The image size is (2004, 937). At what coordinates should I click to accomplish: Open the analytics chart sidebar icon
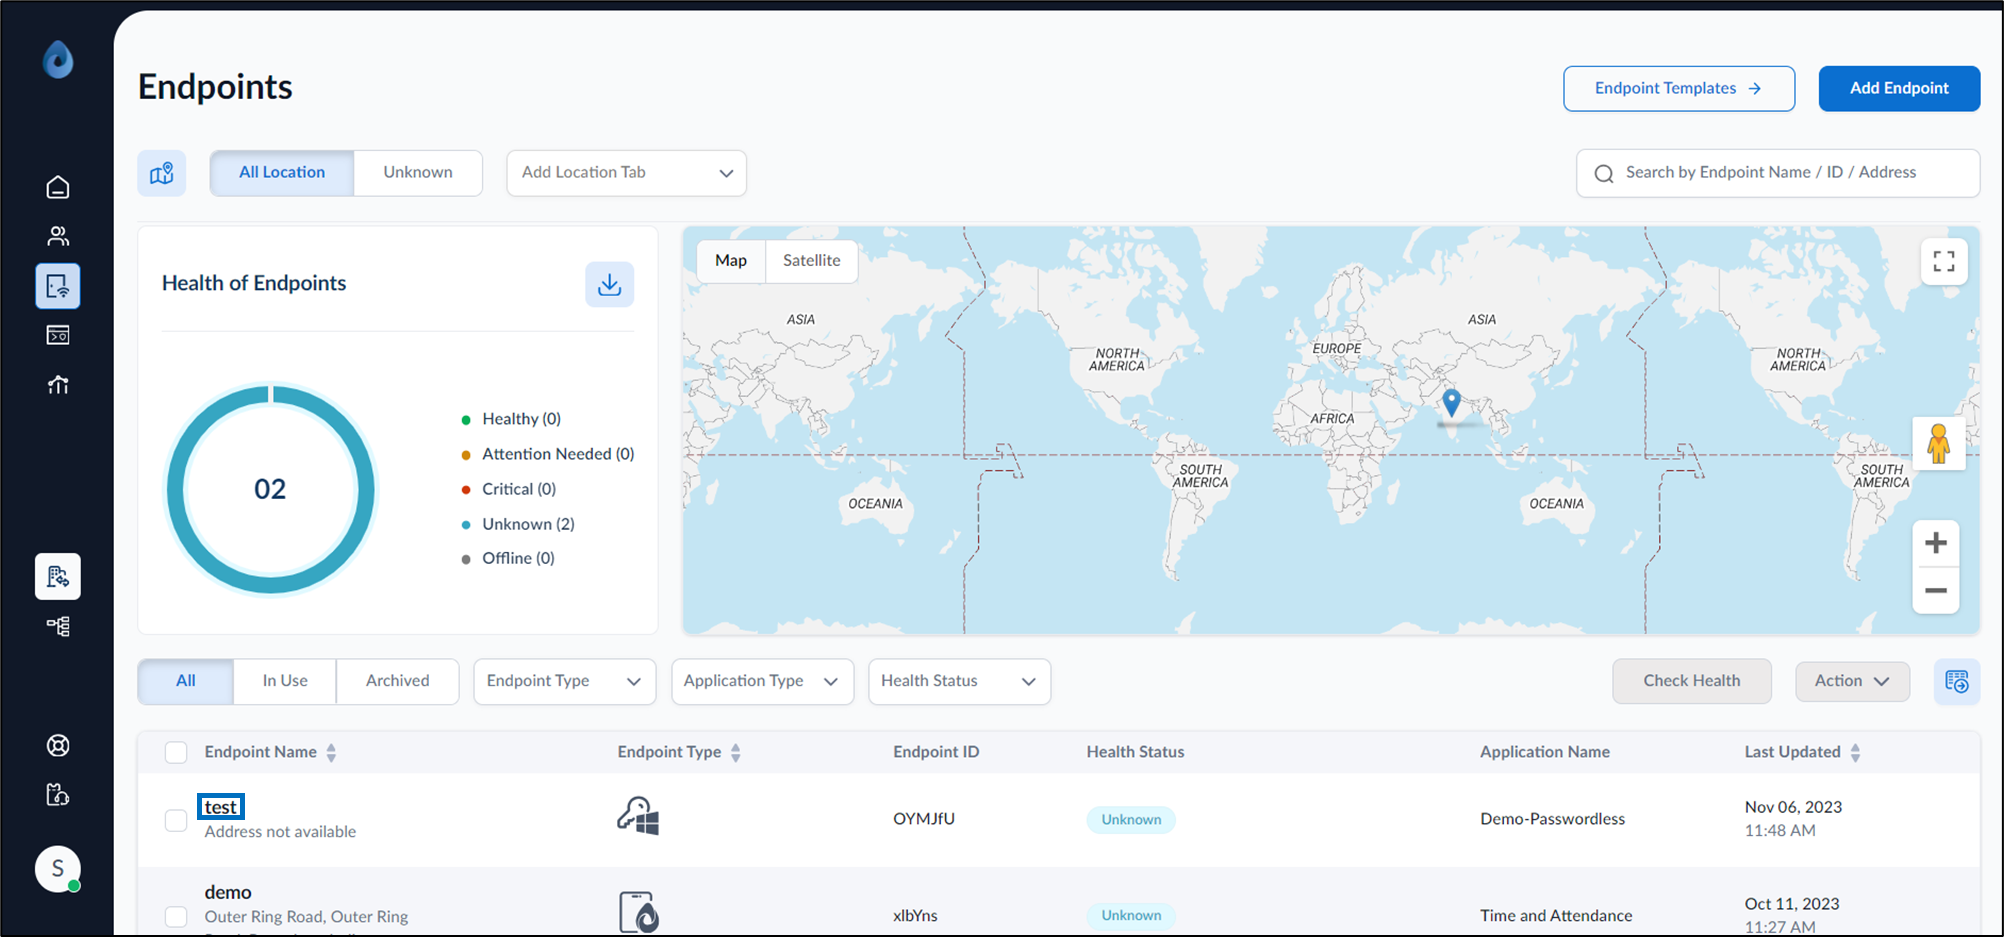(58, 385)
